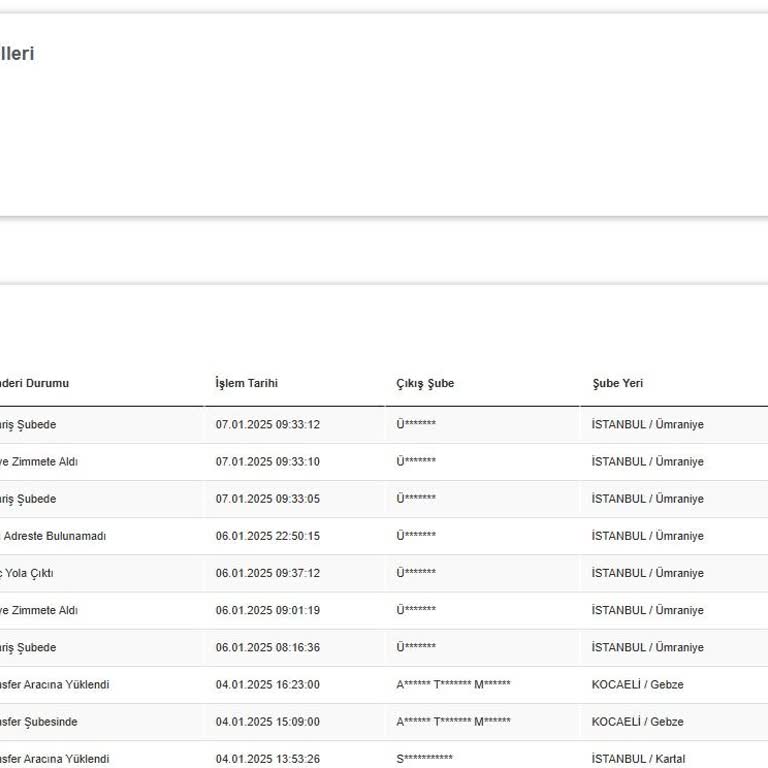Click the Çıkış Şube column header
768x768 pixels.
[425, 383]
